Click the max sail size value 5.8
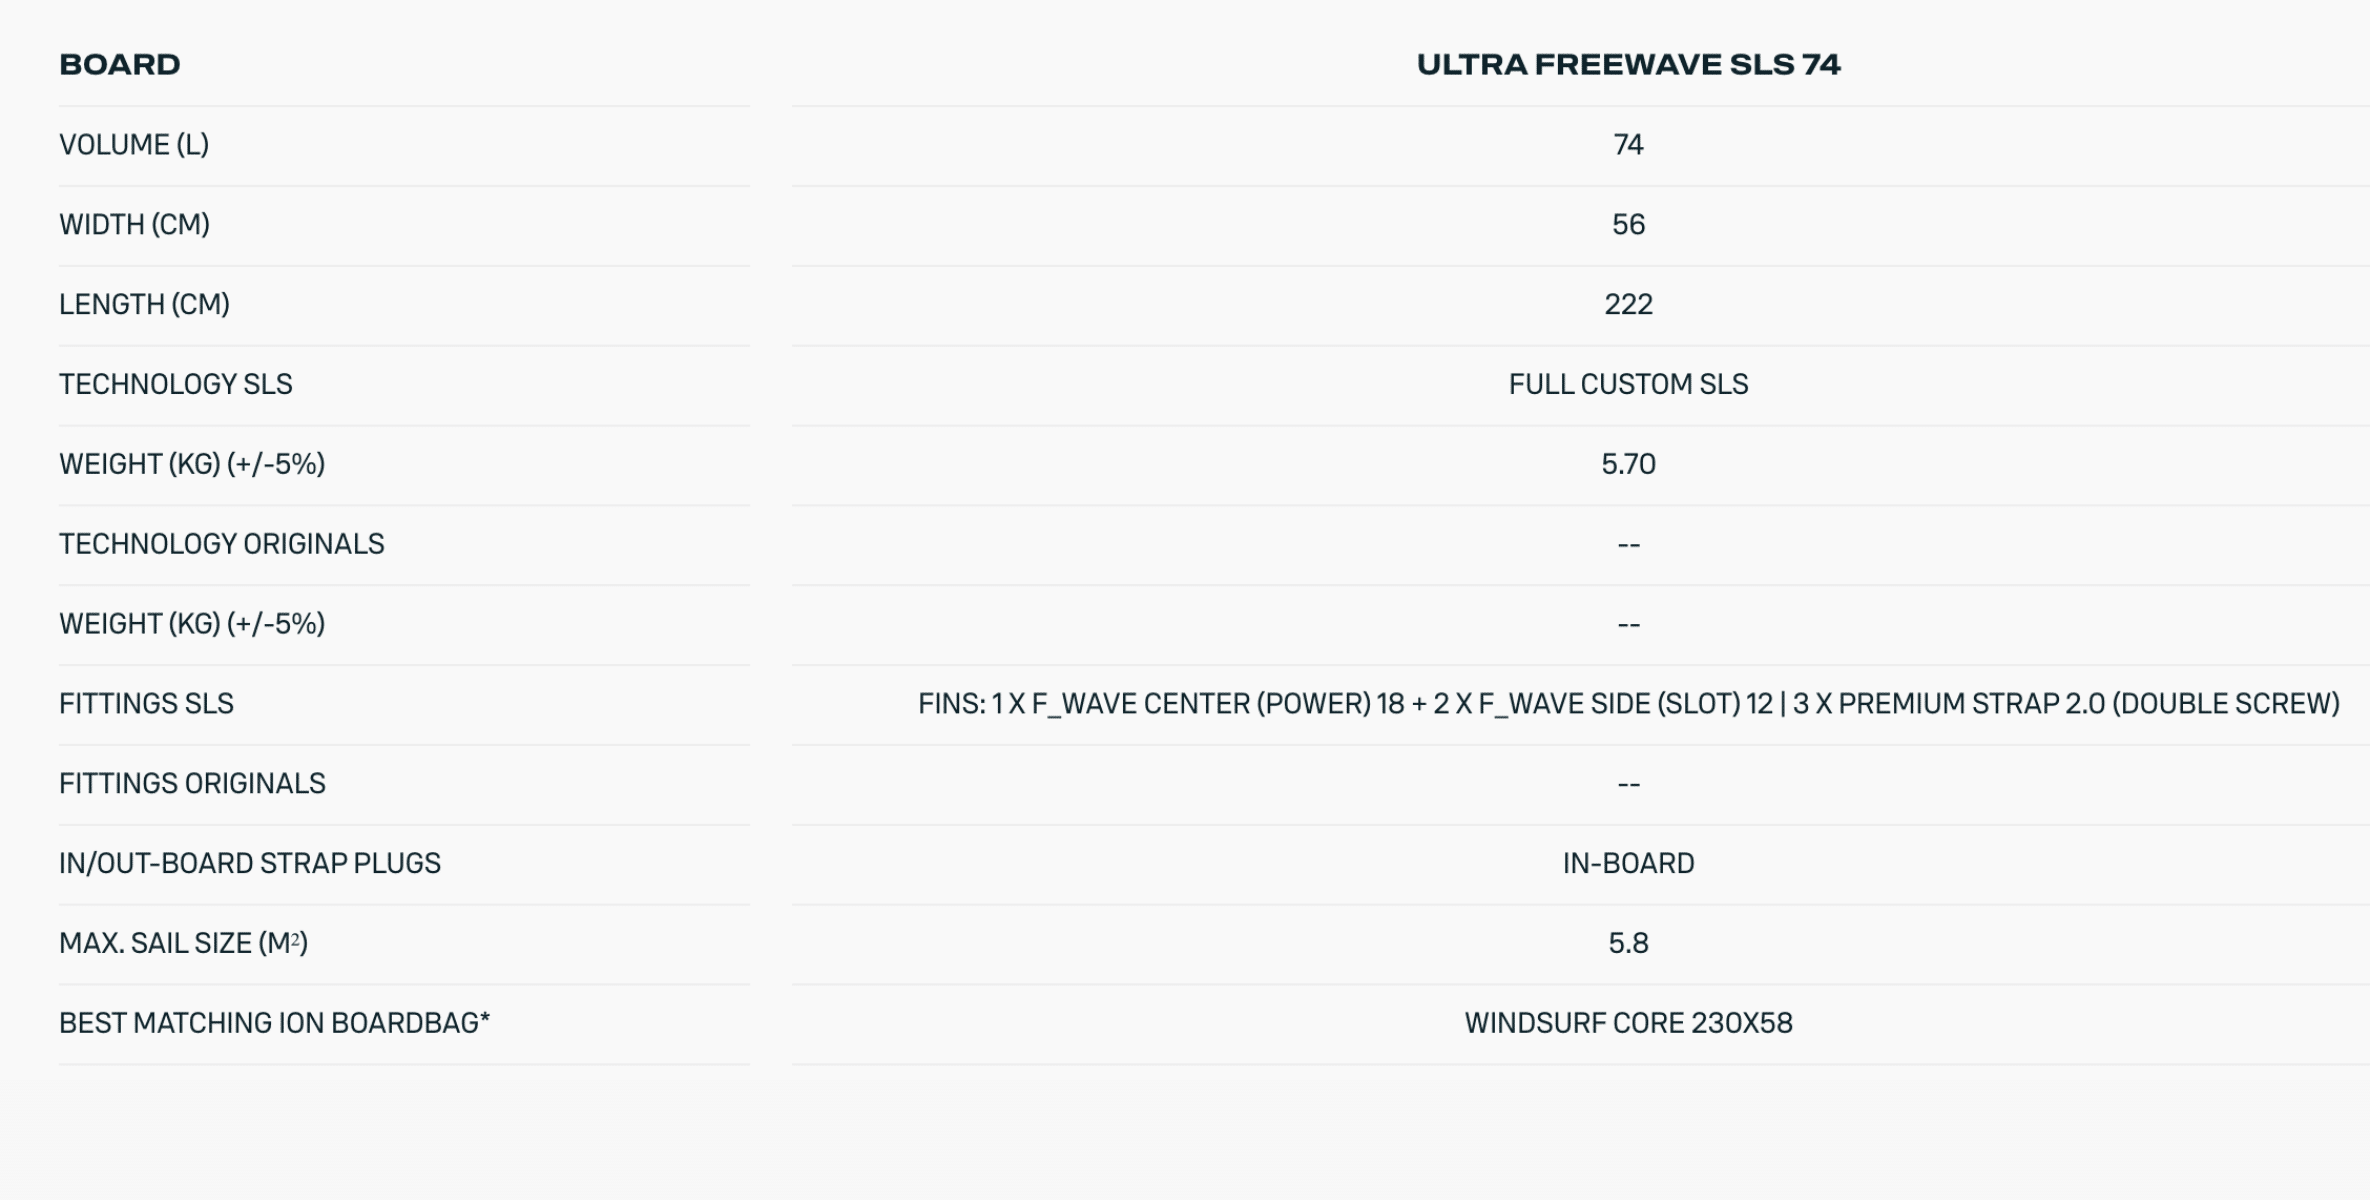 1628,945
